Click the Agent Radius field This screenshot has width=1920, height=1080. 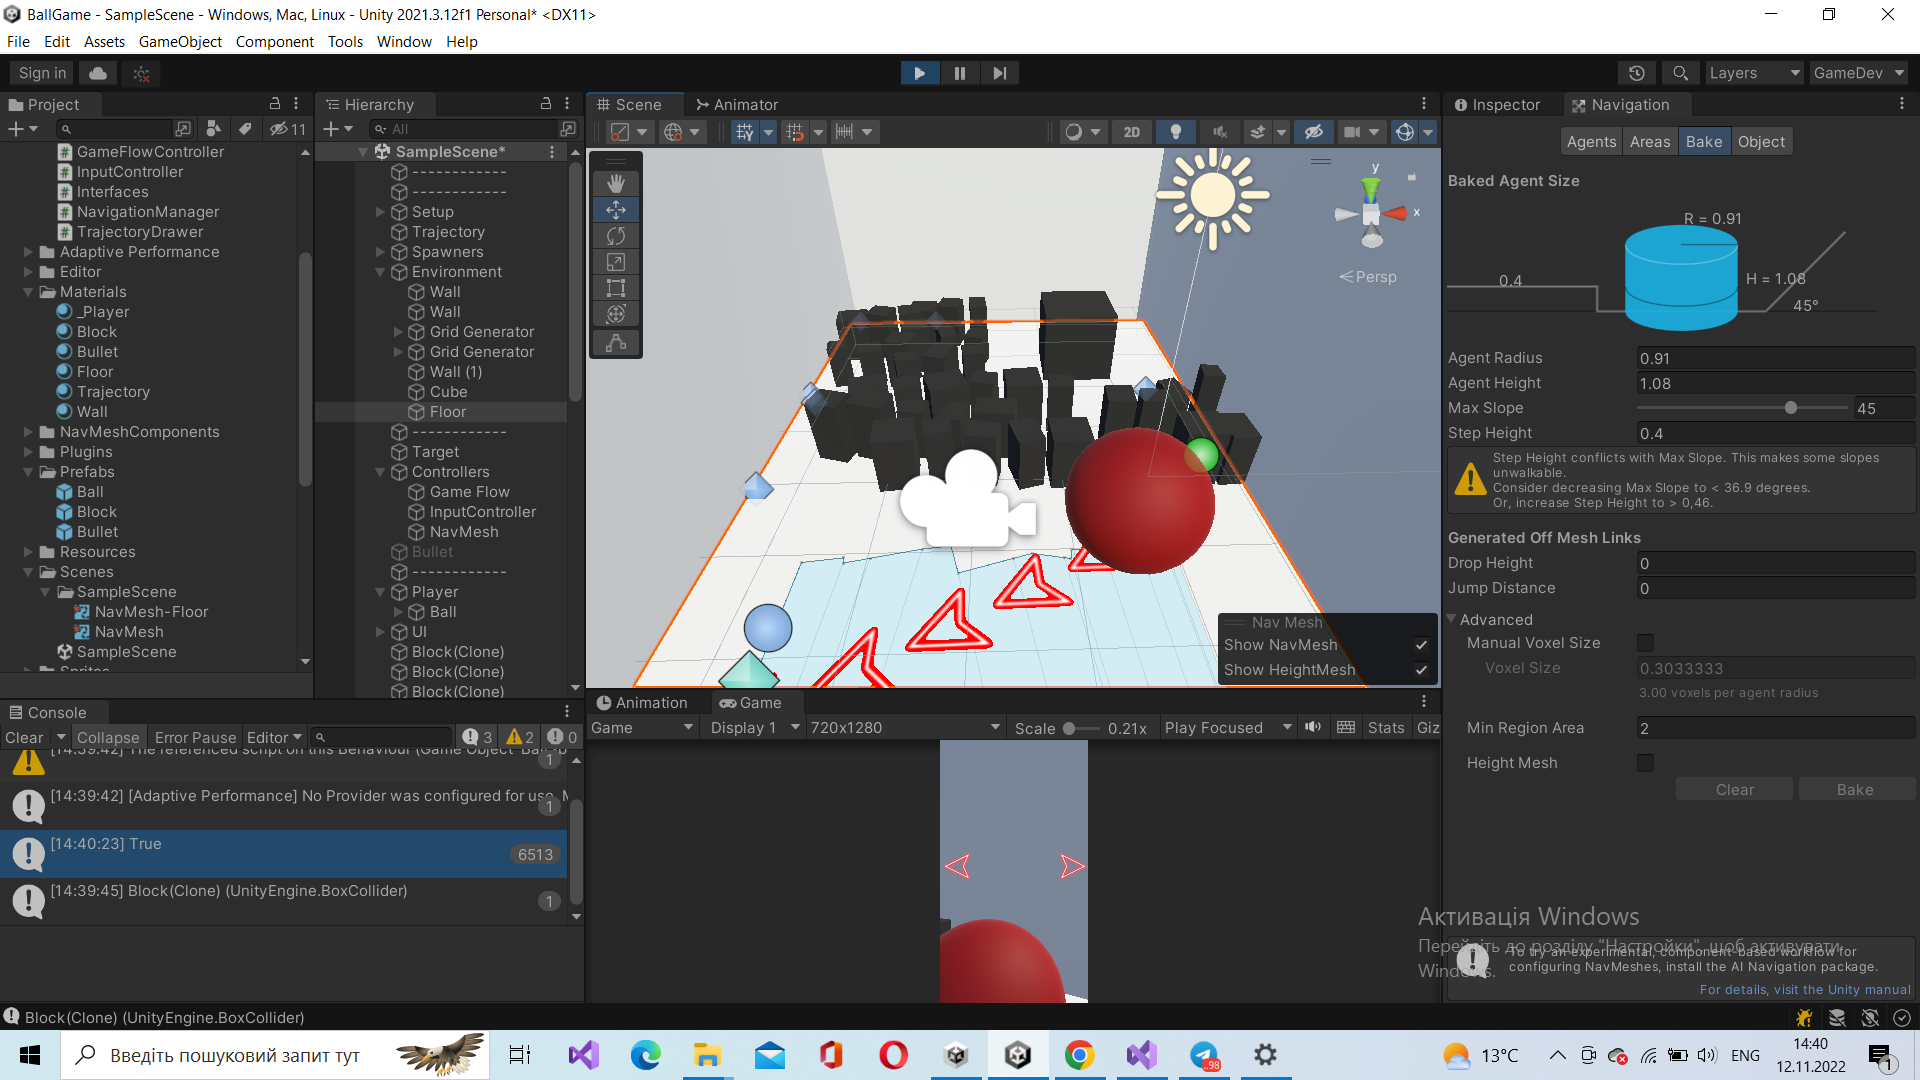click(x=1775, y=358)
